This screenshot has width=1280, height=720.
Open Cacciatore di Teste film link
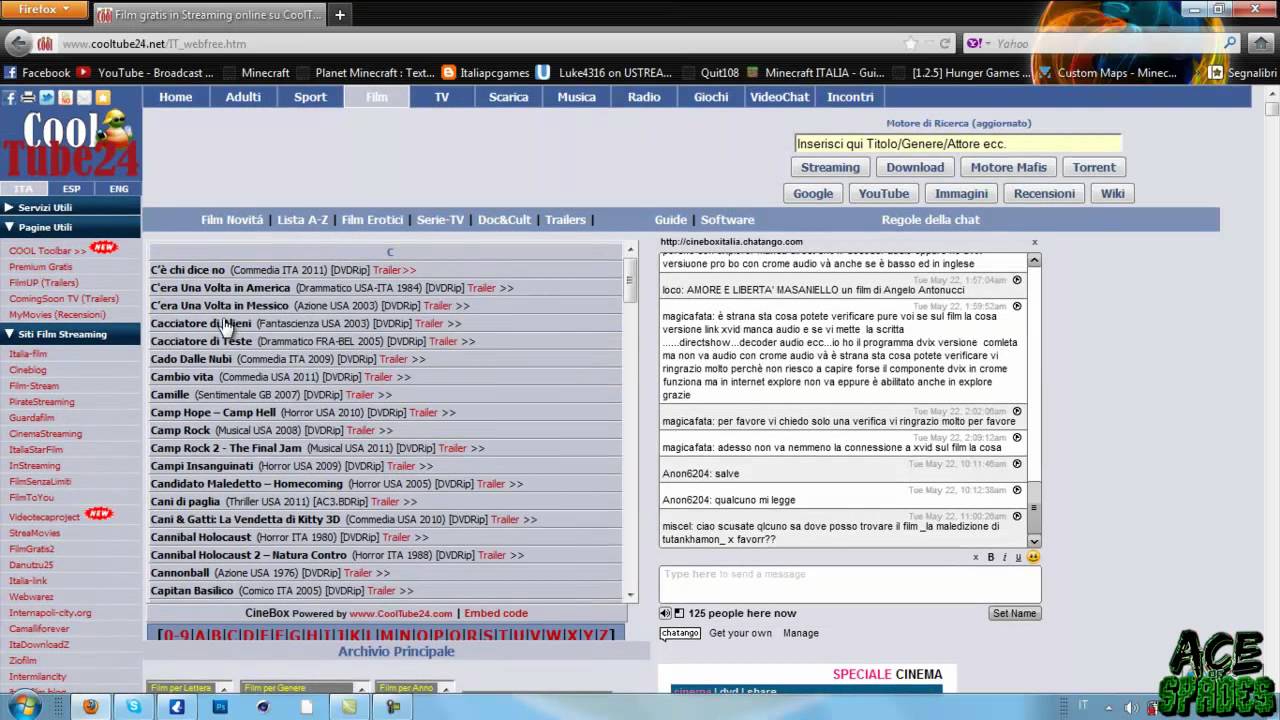(x=201, y=341)
